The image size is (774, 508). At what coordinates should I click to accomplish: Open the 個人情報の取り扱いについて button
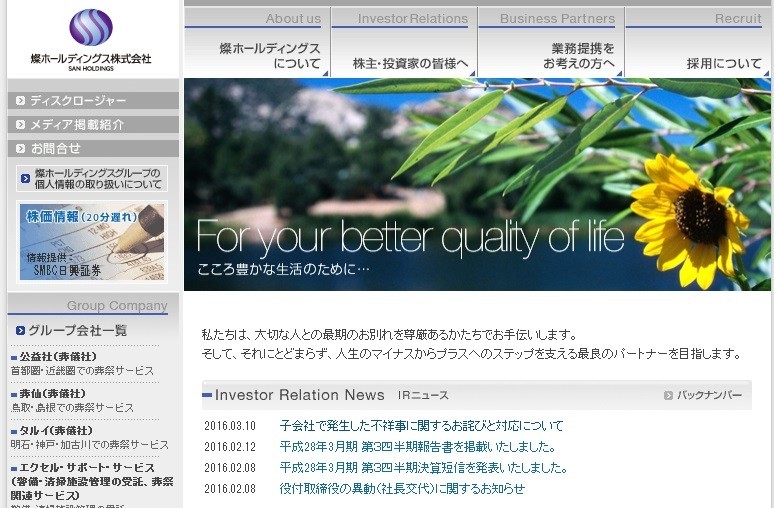click(x=92, y=178)
